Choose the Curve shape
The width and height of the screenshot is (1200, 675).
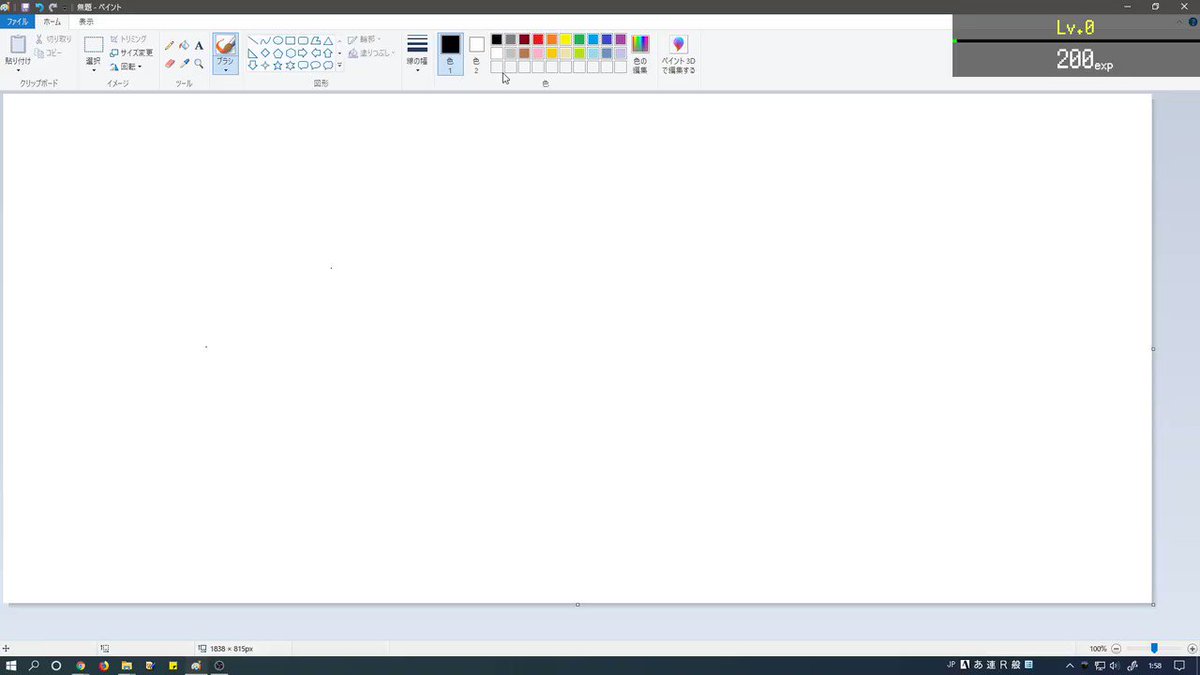point(265,41)
